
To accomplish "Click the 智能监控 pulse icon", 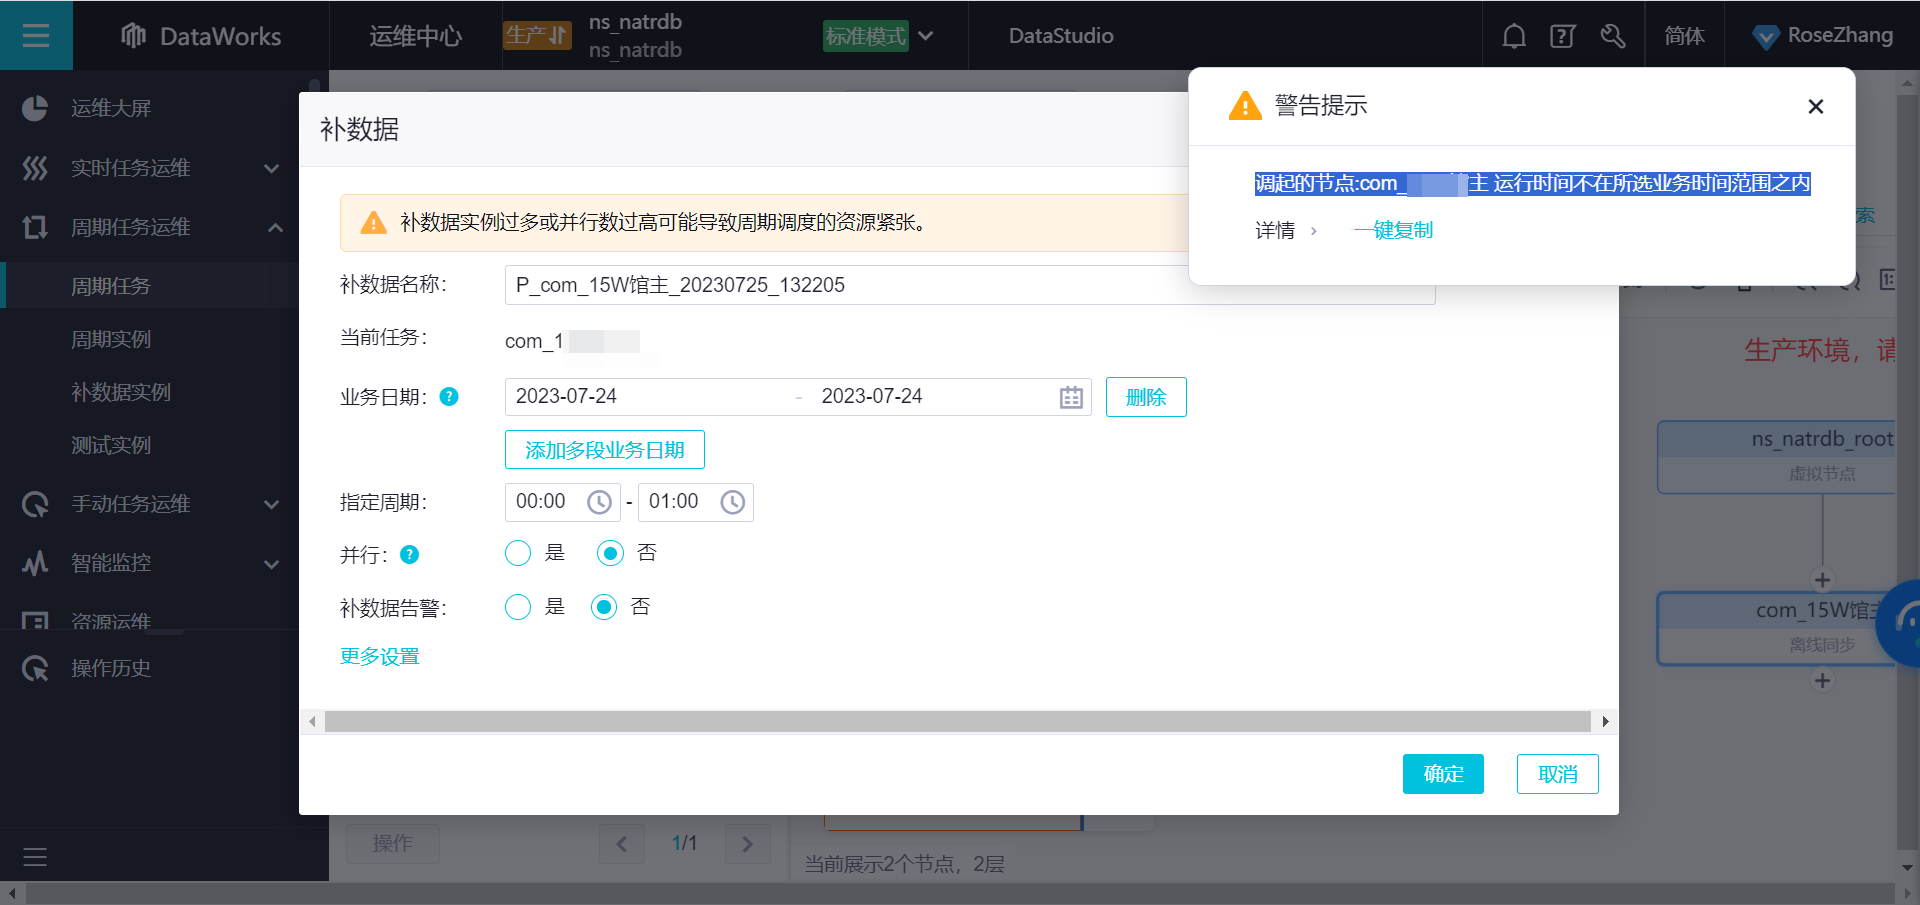I will [x=35, y=563].
